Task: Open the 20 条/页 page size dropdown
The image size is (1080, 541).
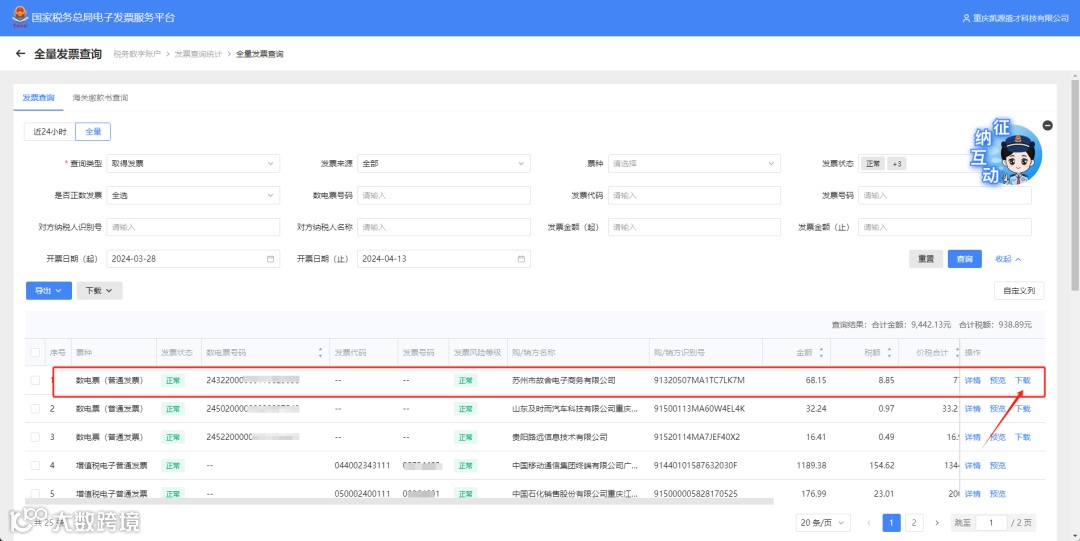Action: pyautogui.click(x=823, y=522)
